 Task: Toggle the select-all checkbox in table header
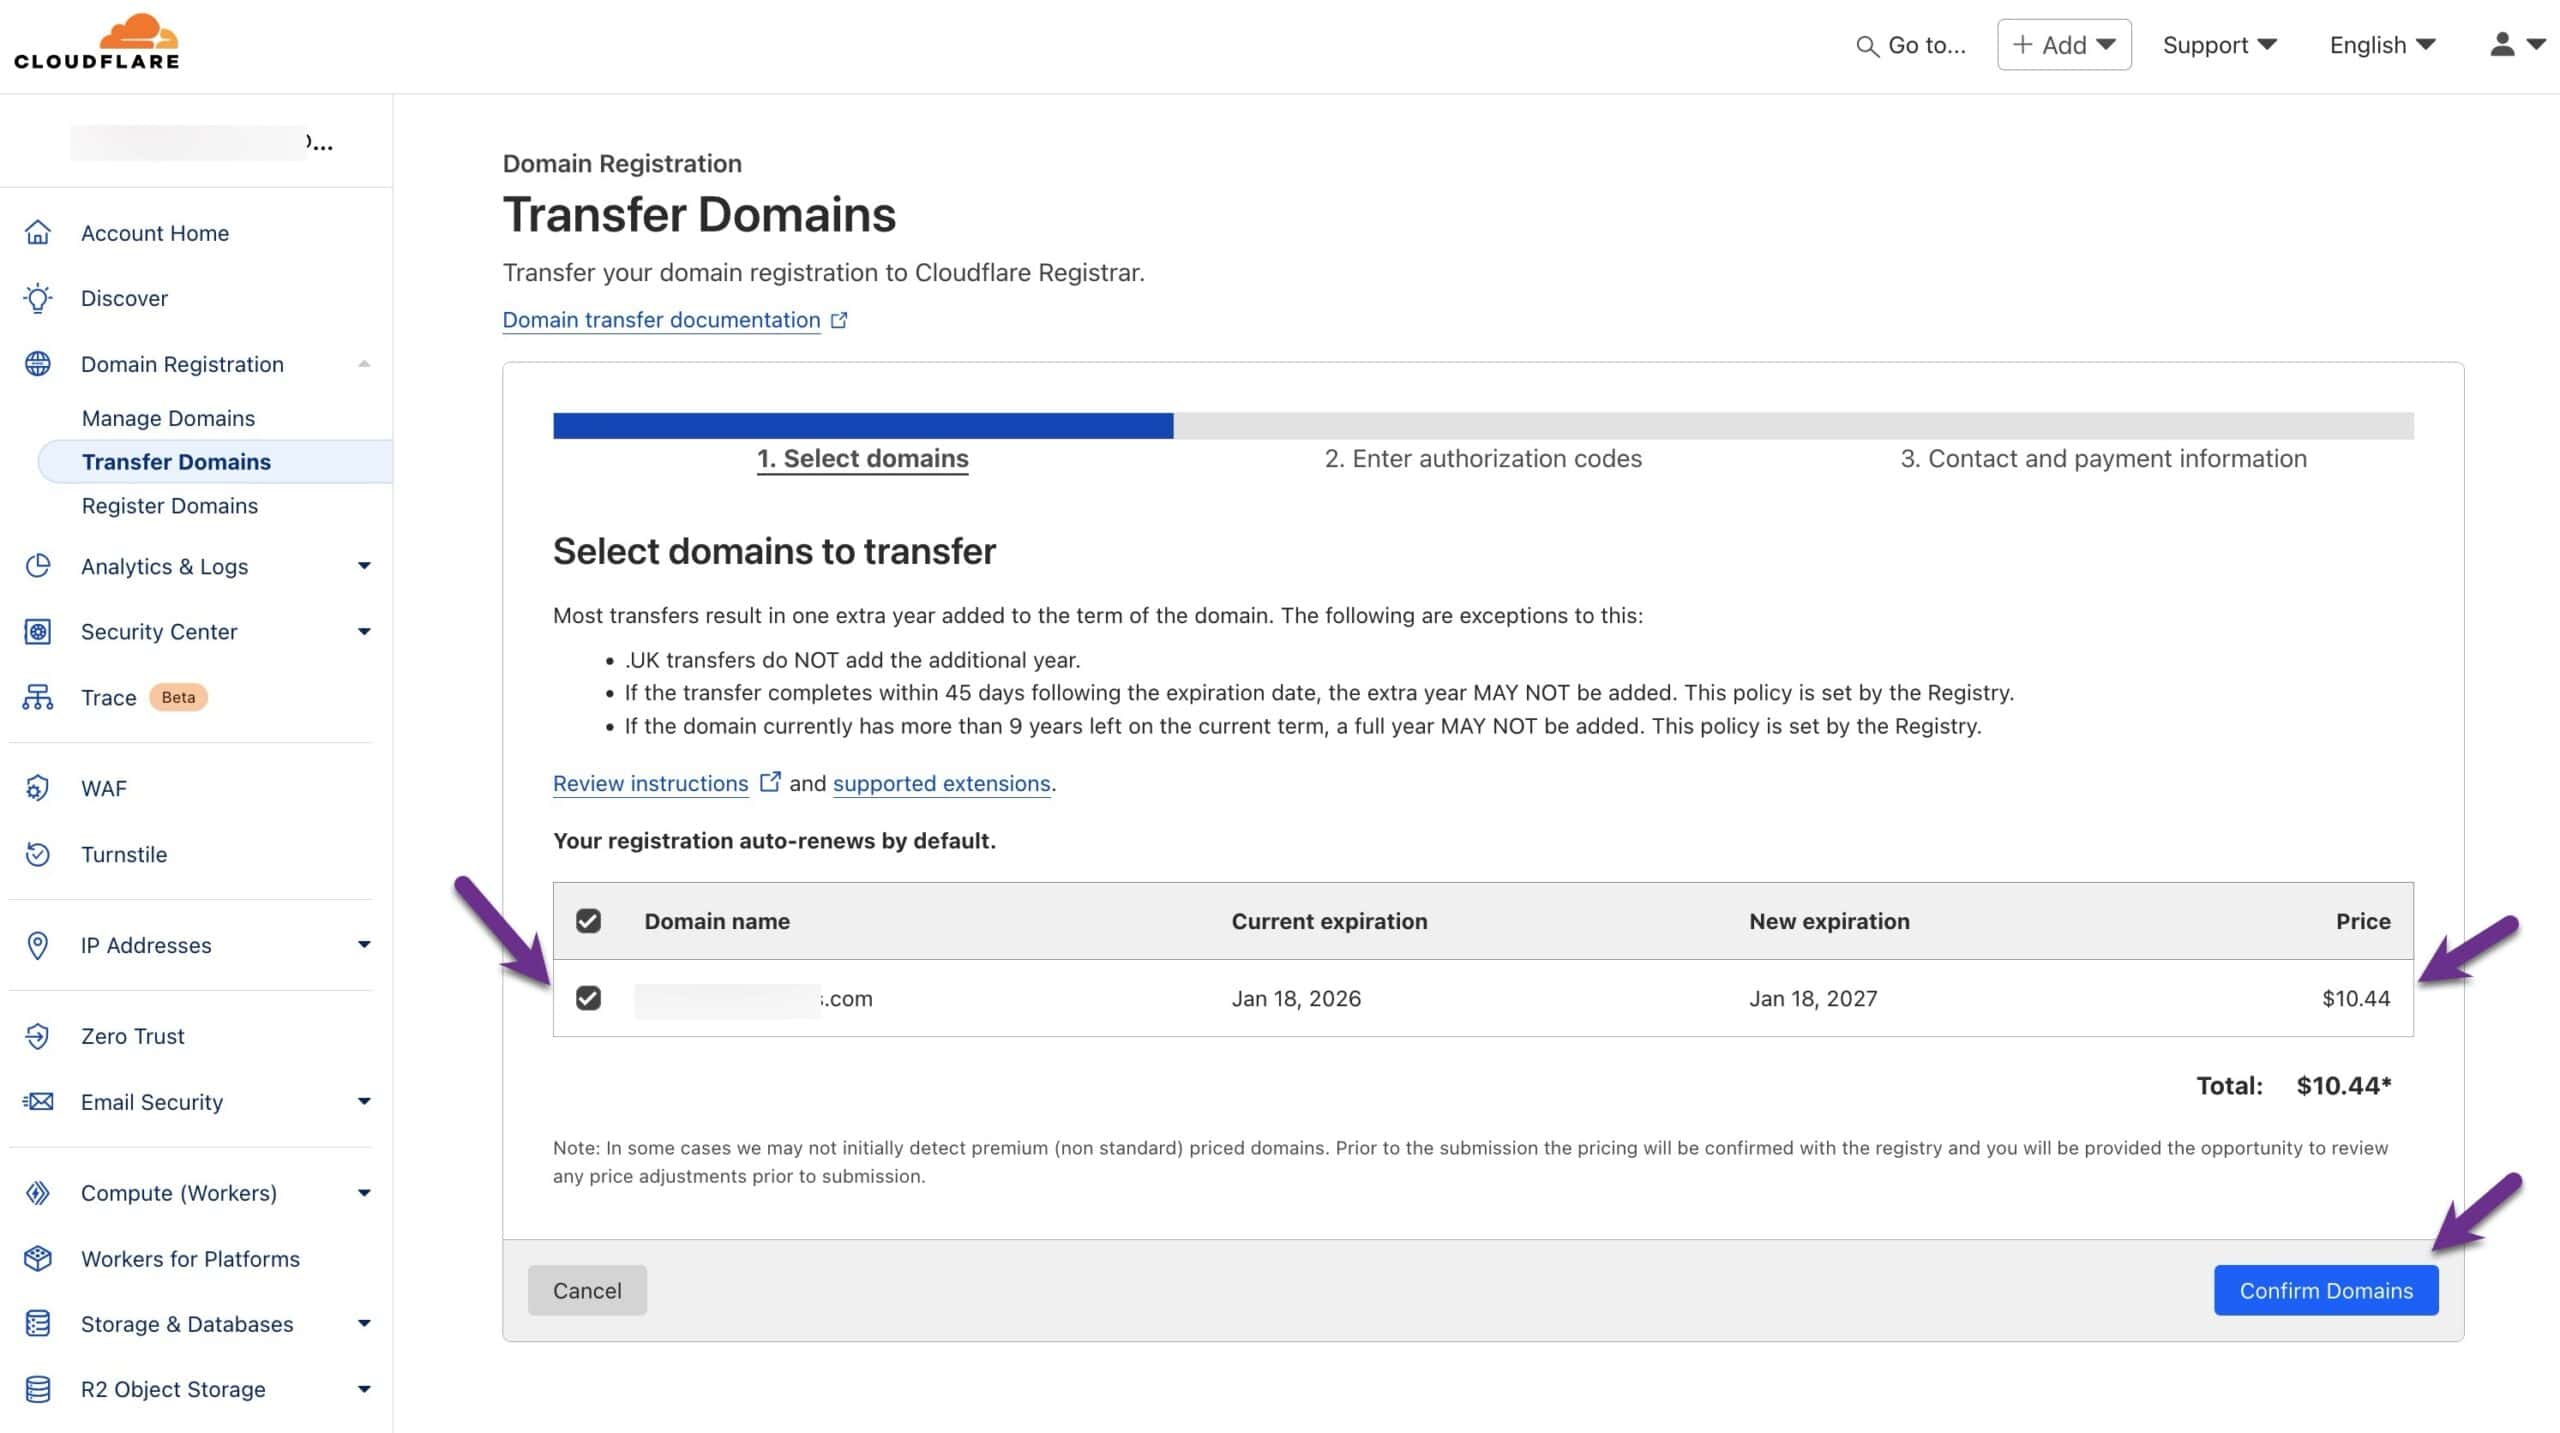pos(589,921)
